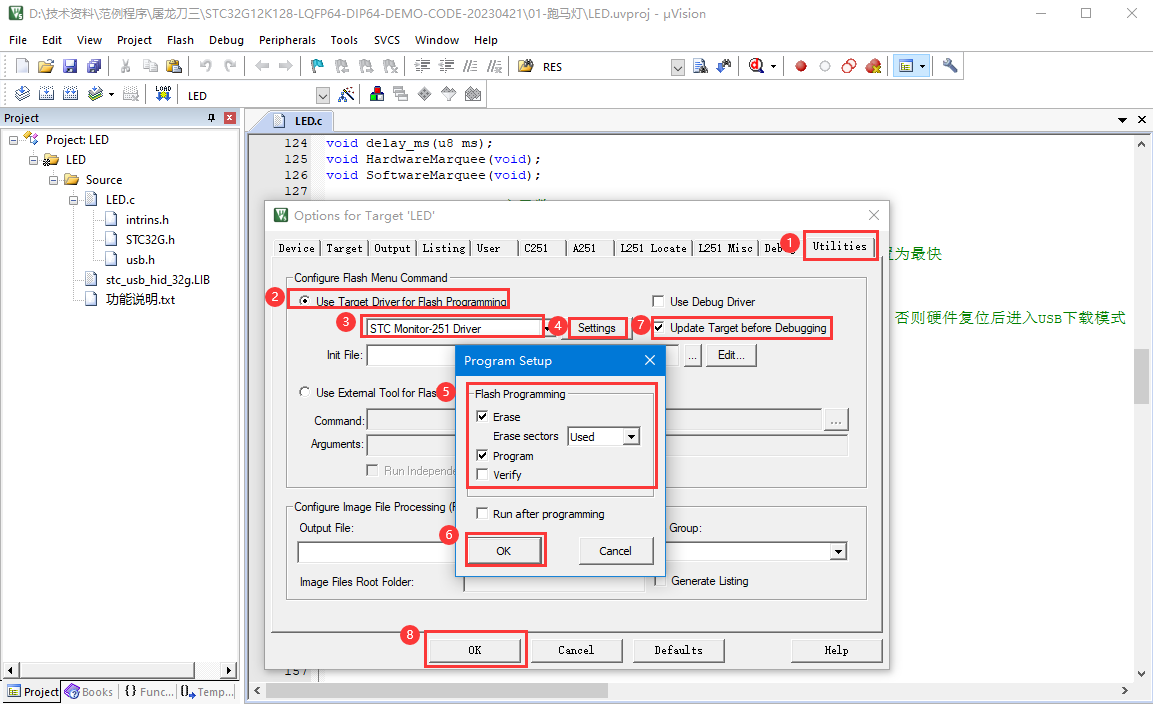Click the Select Software Packs diamond icon
Screen dimensions: 1153x705
click(x=424, y=94)
